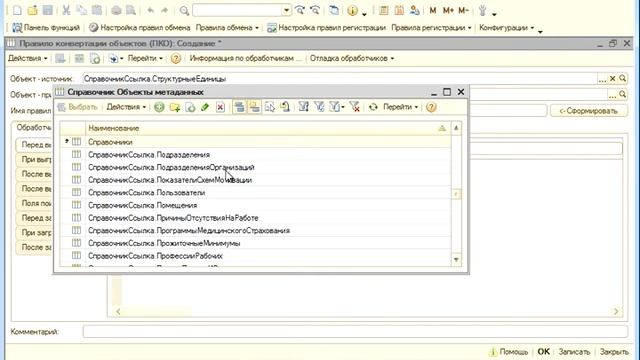Toggle hierarchical view icon
The width and height of the screenshot is (640, 360).
(x=240, y=107)
